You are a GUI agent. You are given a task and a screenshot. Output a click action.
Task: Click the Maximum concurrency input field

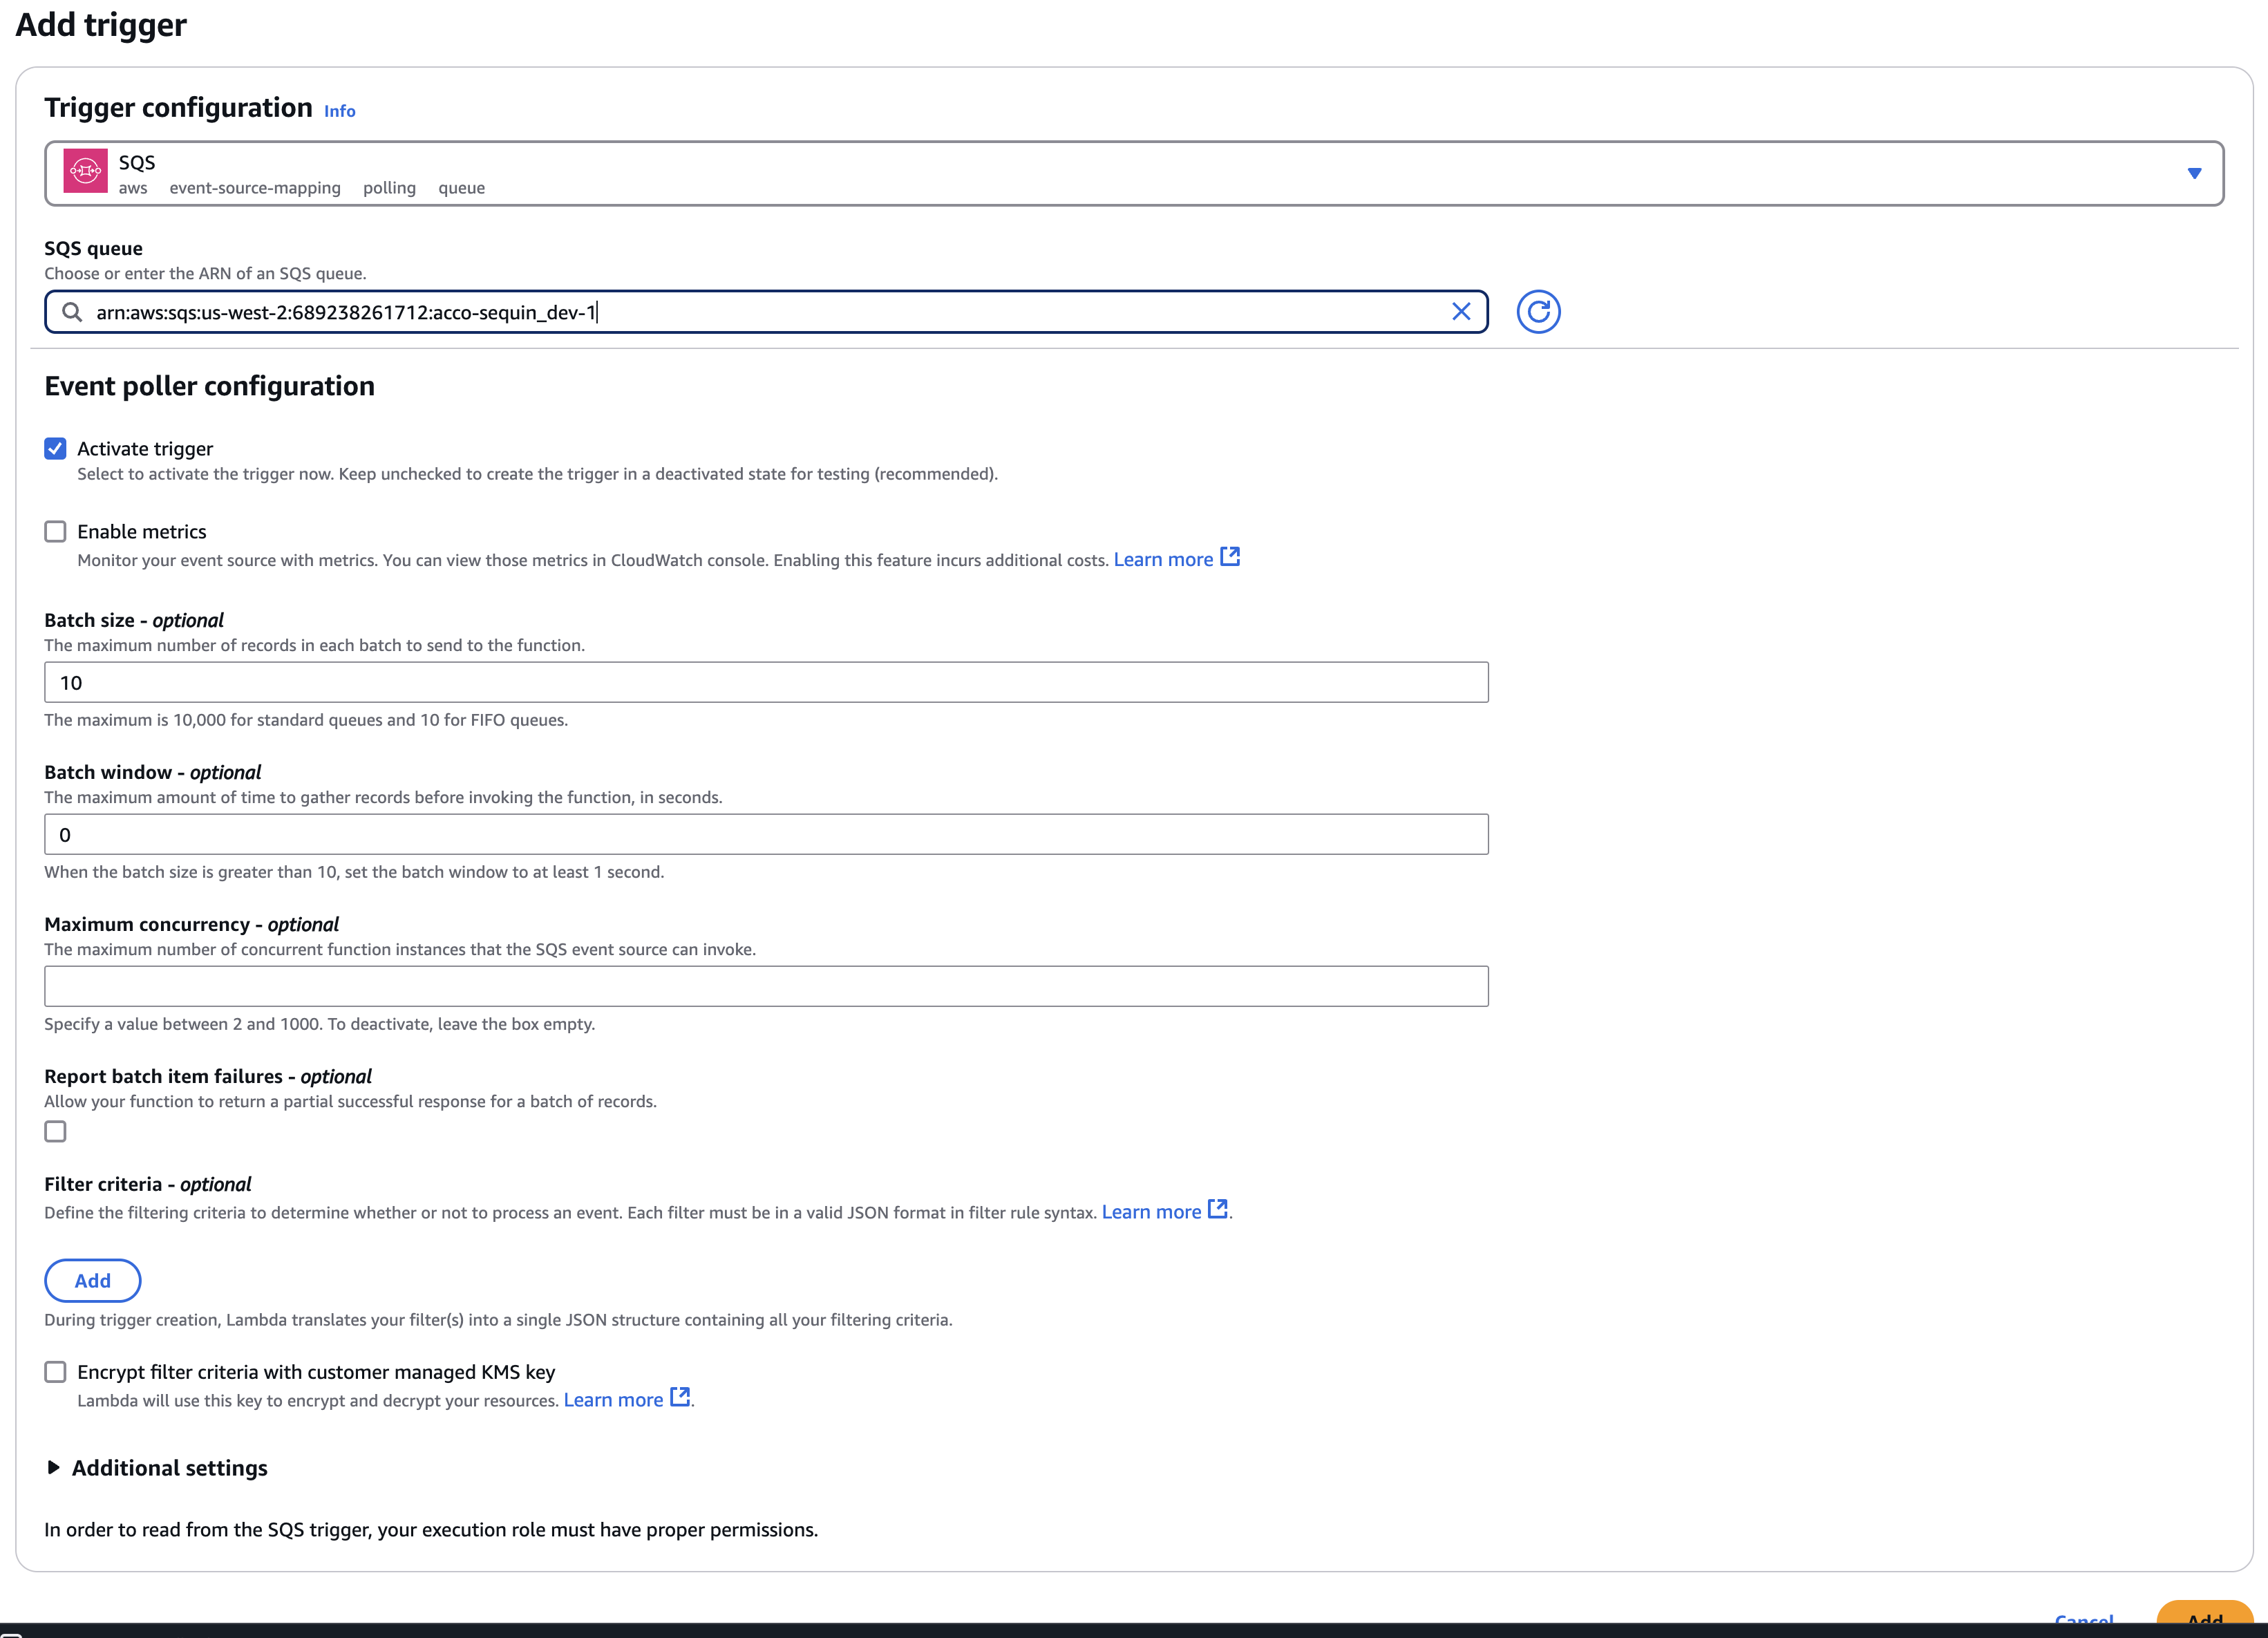click(766, 985)
